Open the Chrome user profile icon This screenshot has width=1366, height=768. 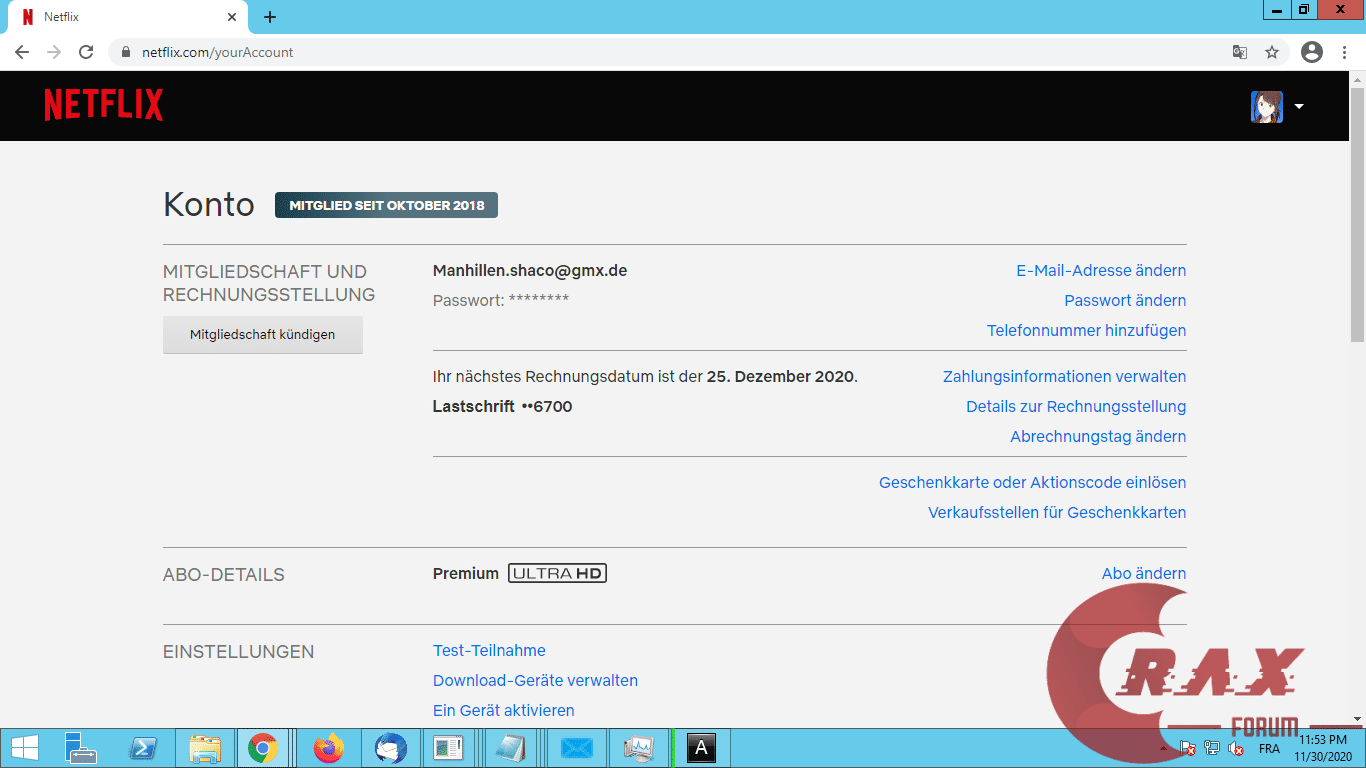[x=1312, y=52]
